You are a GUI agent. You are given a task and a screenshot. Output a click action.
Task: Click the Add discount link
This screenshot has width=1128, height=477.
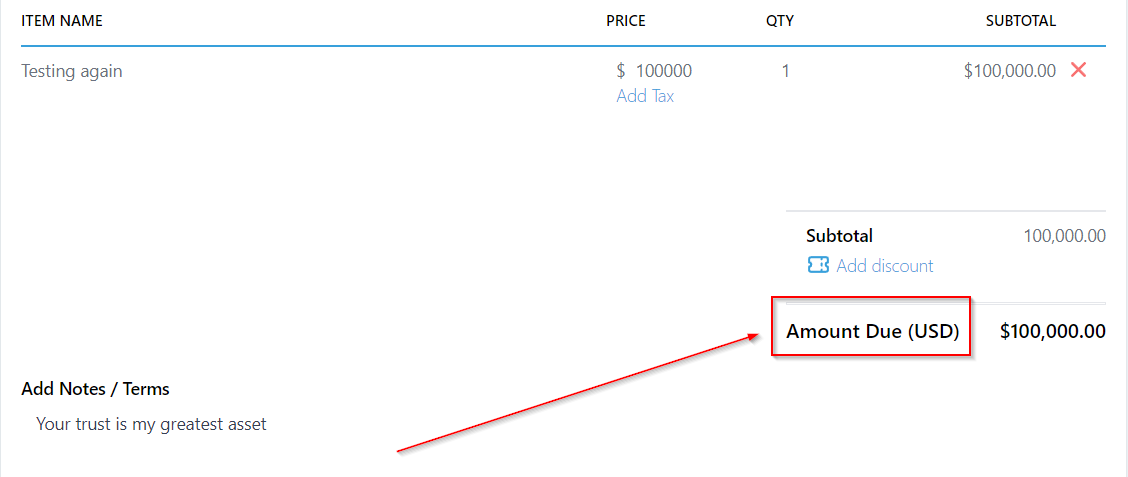pos(884,265)
